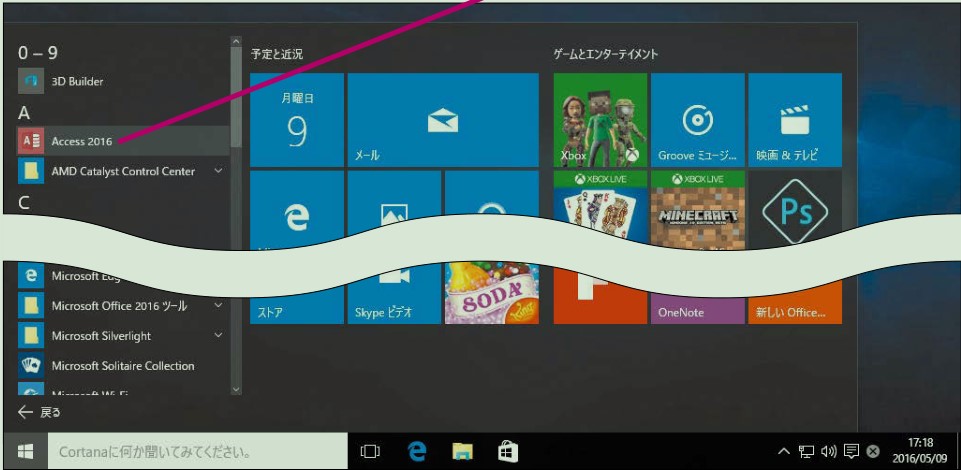Screen dimensions: 961x470
Task: Launch Microsoft Solitaire Collection from the list
Action: point(123,366)
